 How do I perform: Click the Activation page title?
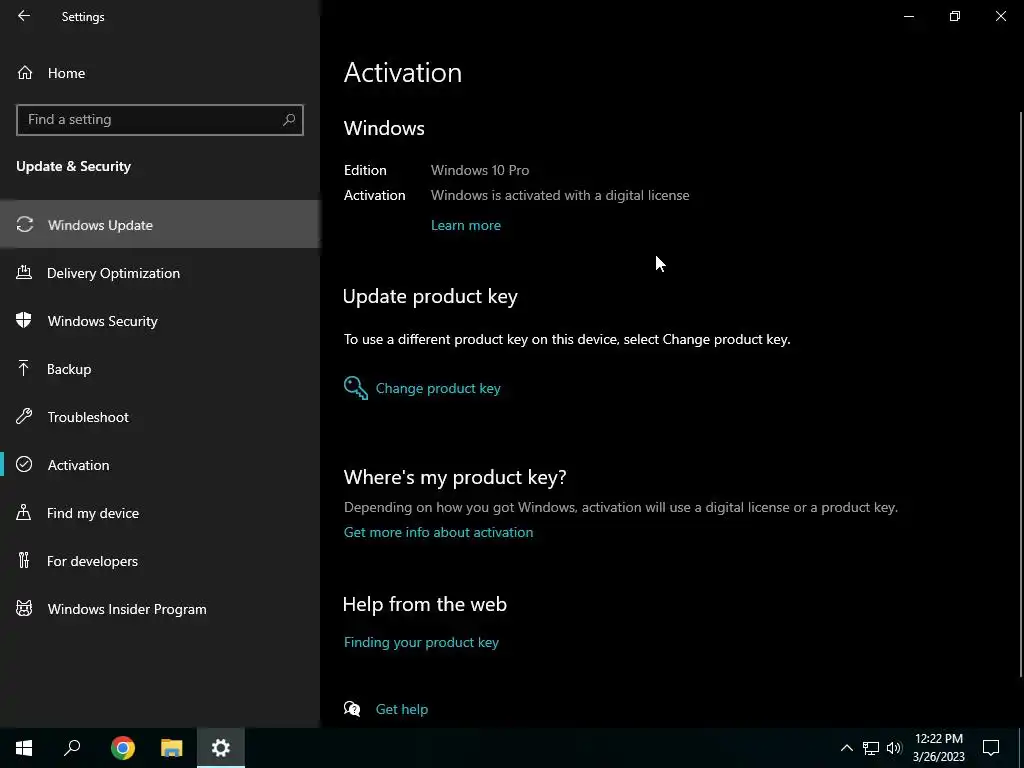403,72
